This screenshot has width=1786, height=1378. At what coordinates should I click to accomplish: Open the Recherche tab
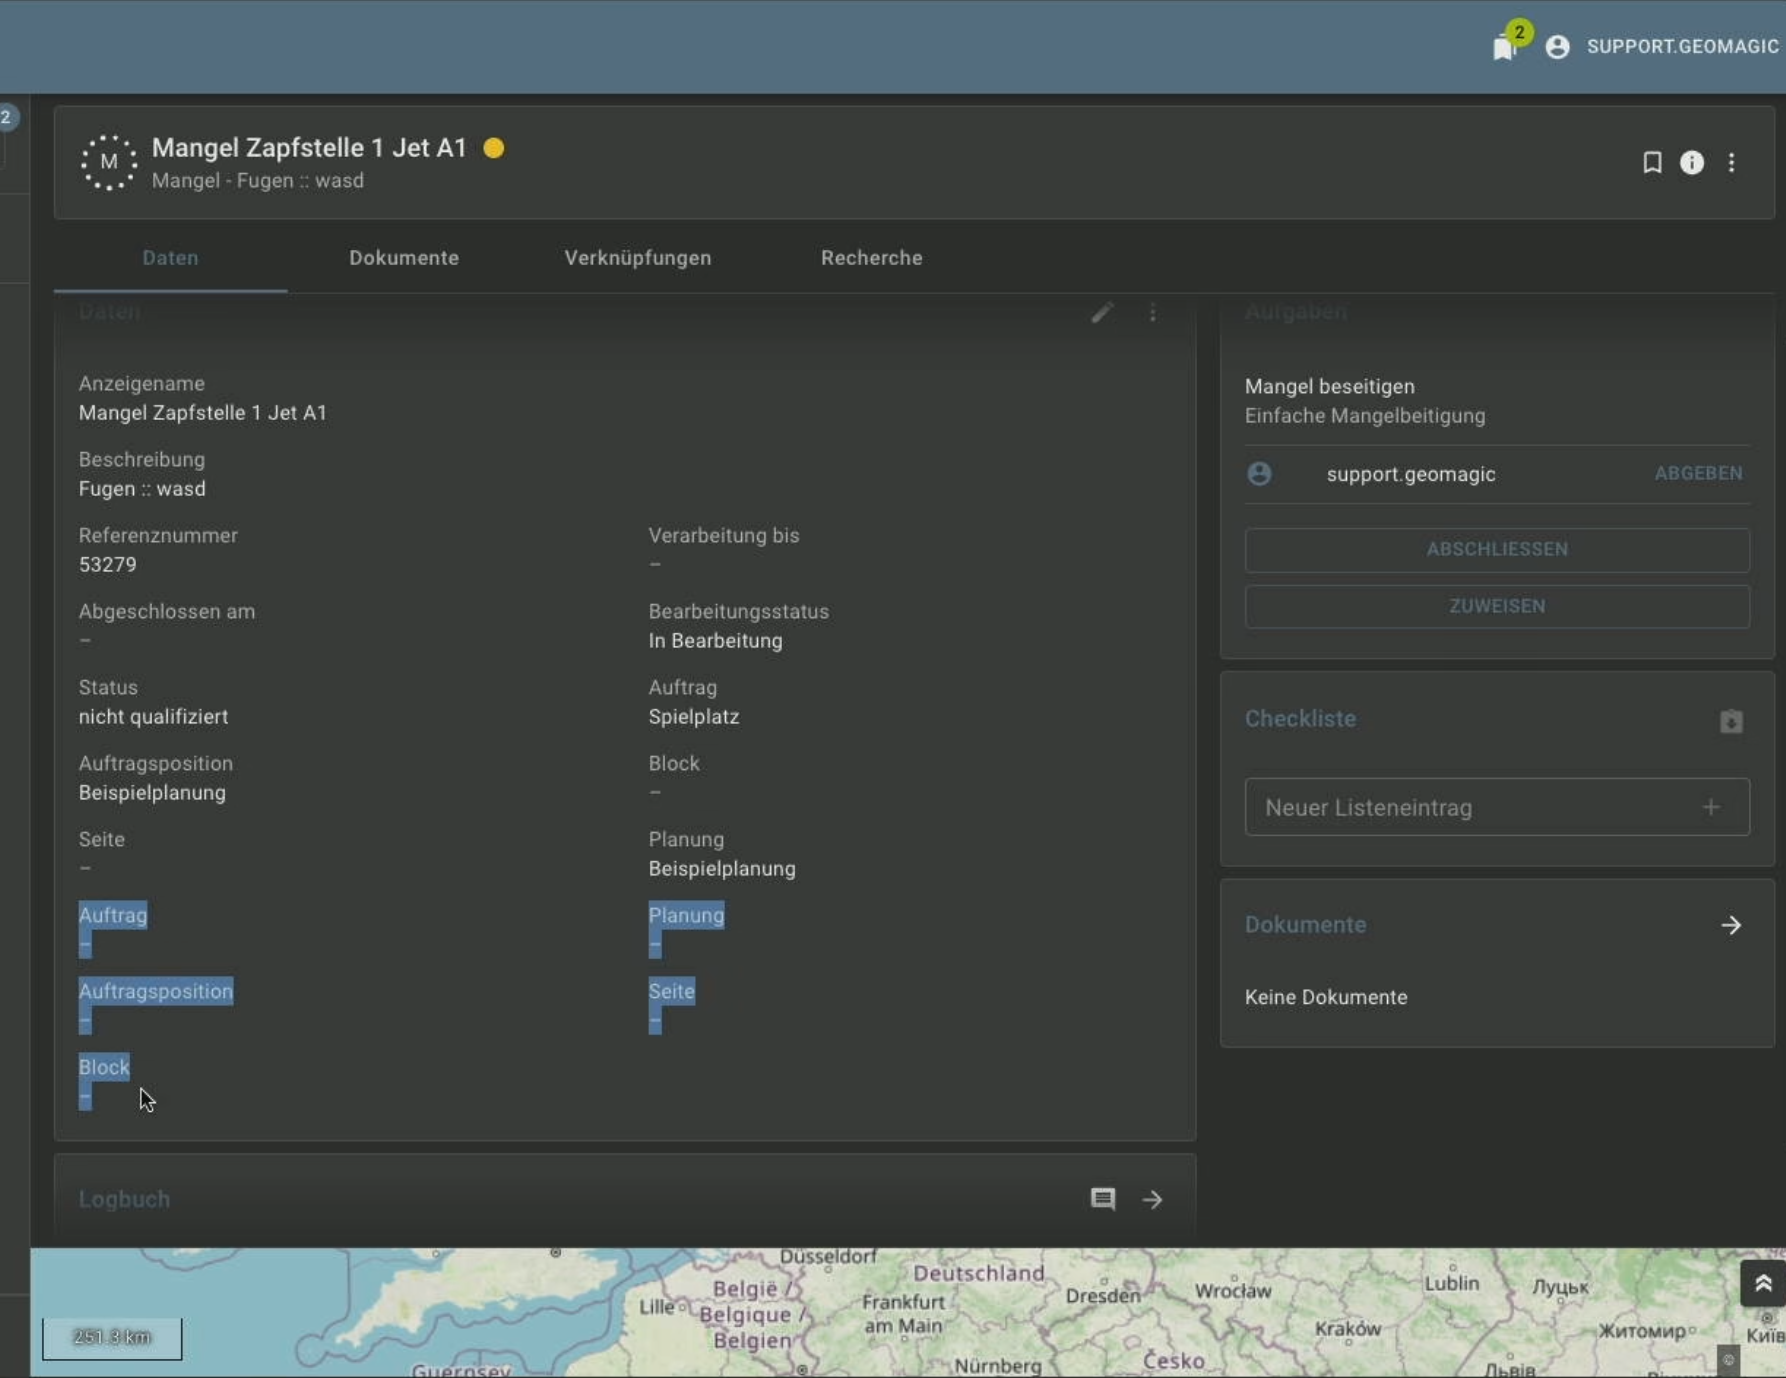871,258
